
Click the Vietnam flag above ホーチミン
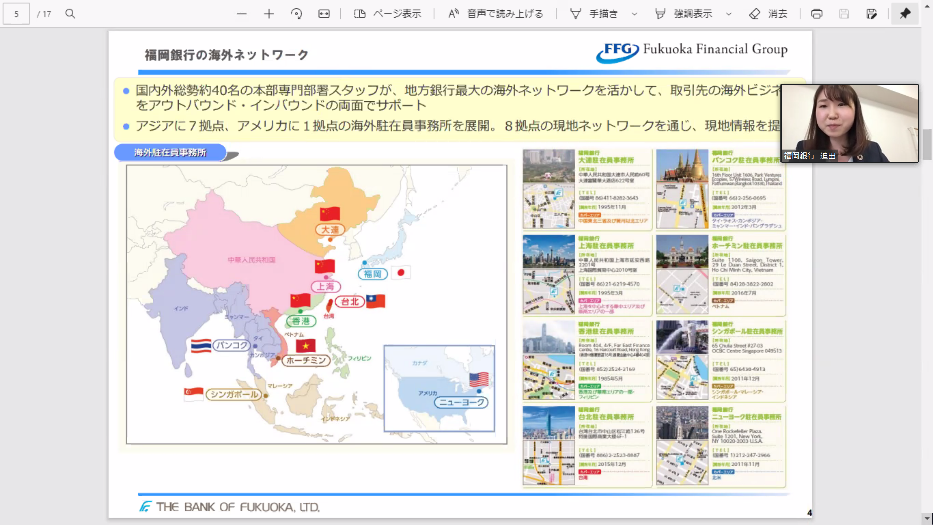[x=306, y=345]
